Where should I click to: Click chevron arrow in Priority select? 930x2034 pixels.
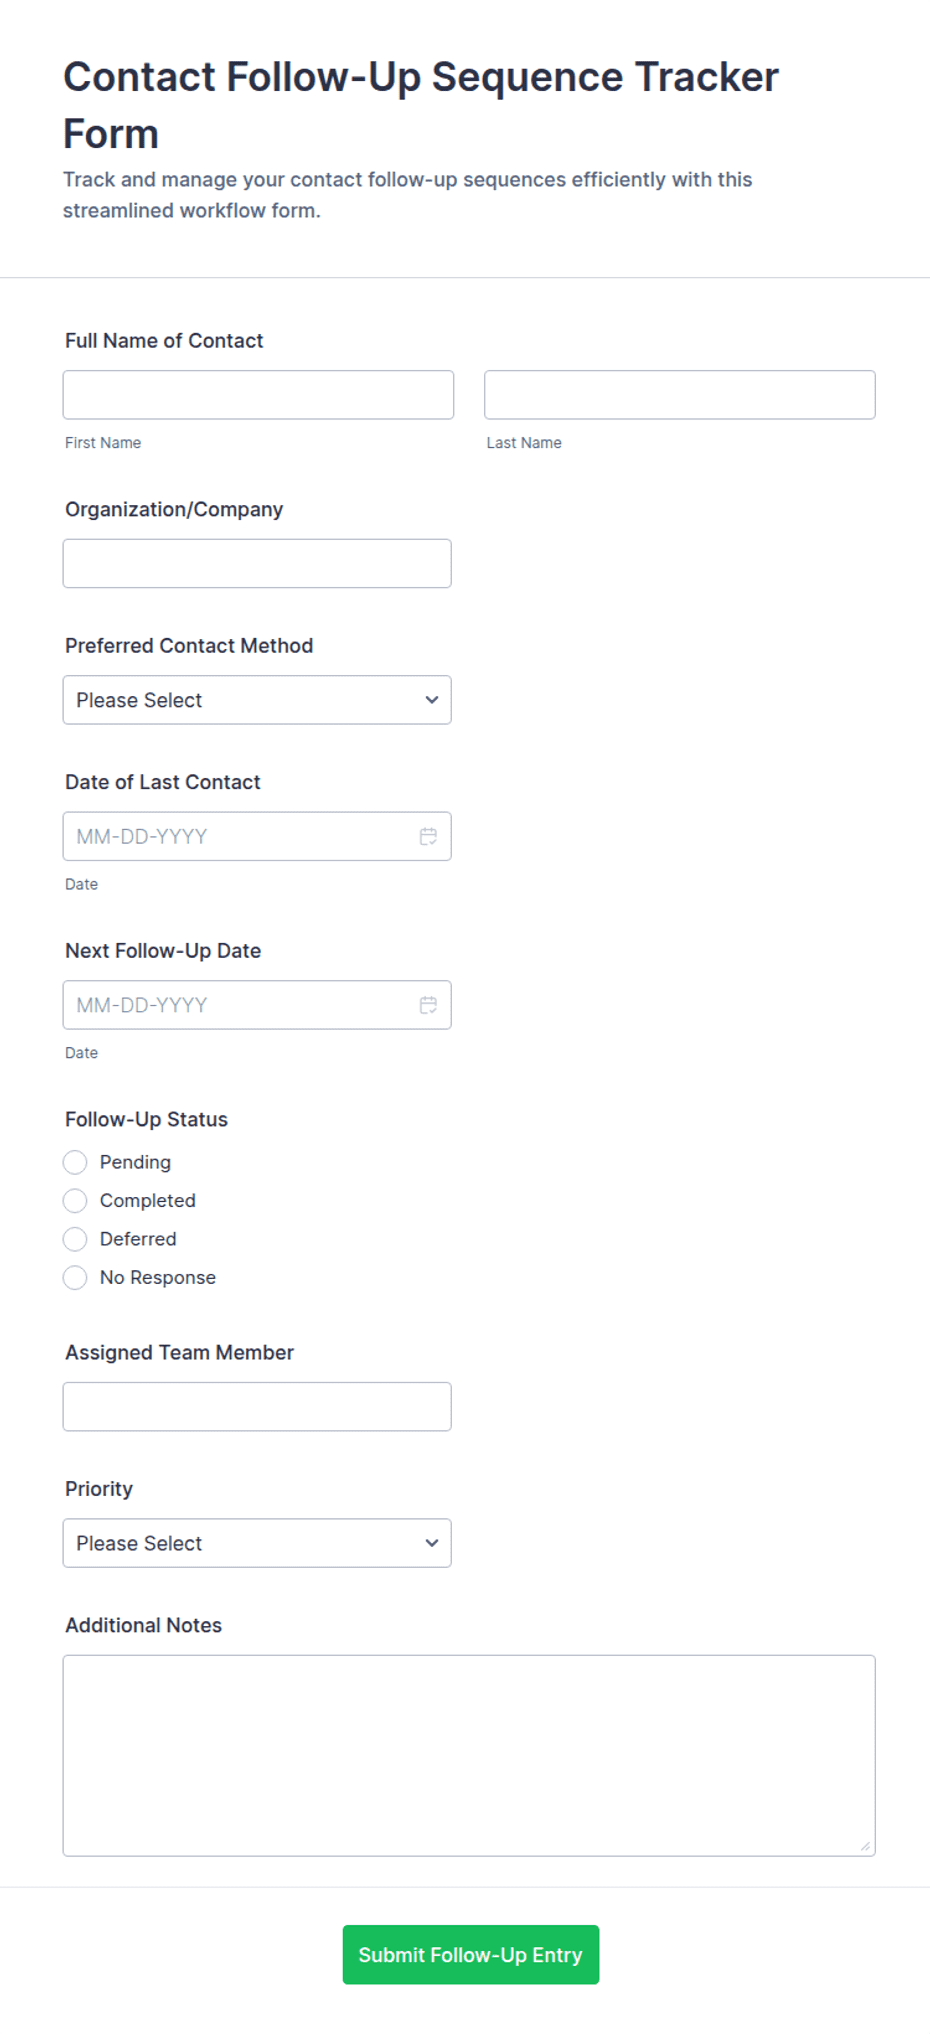431,1543
